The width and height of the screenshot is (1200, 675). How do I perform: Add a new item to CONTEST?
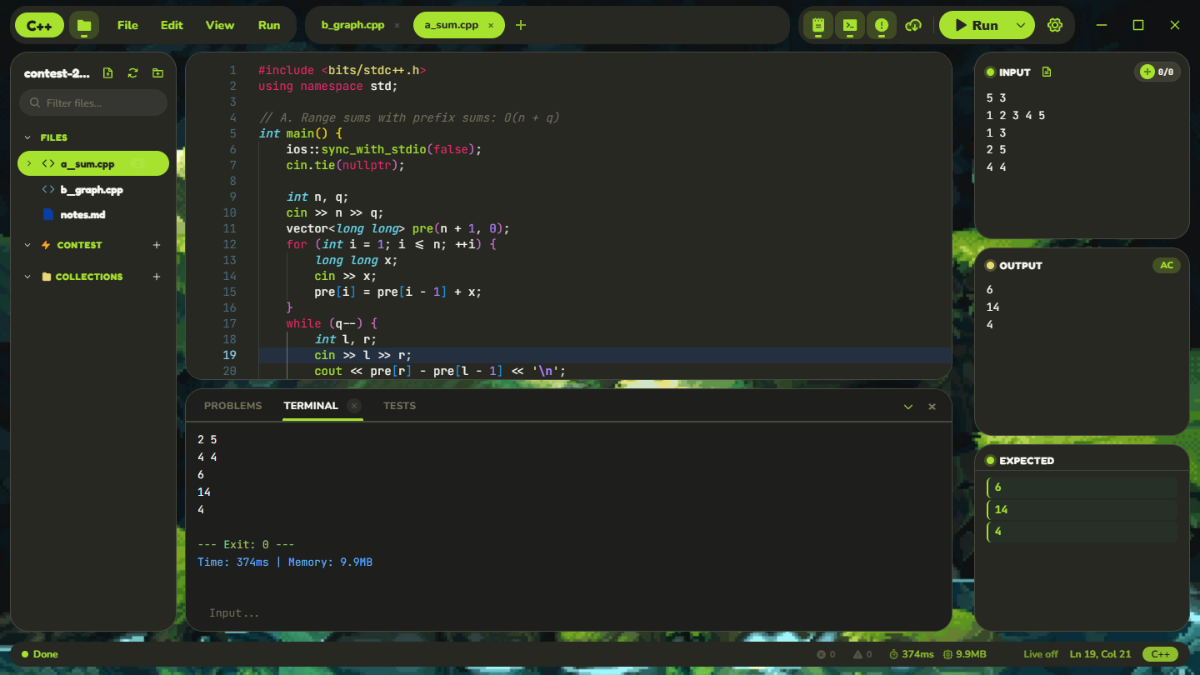coord(156,245)
